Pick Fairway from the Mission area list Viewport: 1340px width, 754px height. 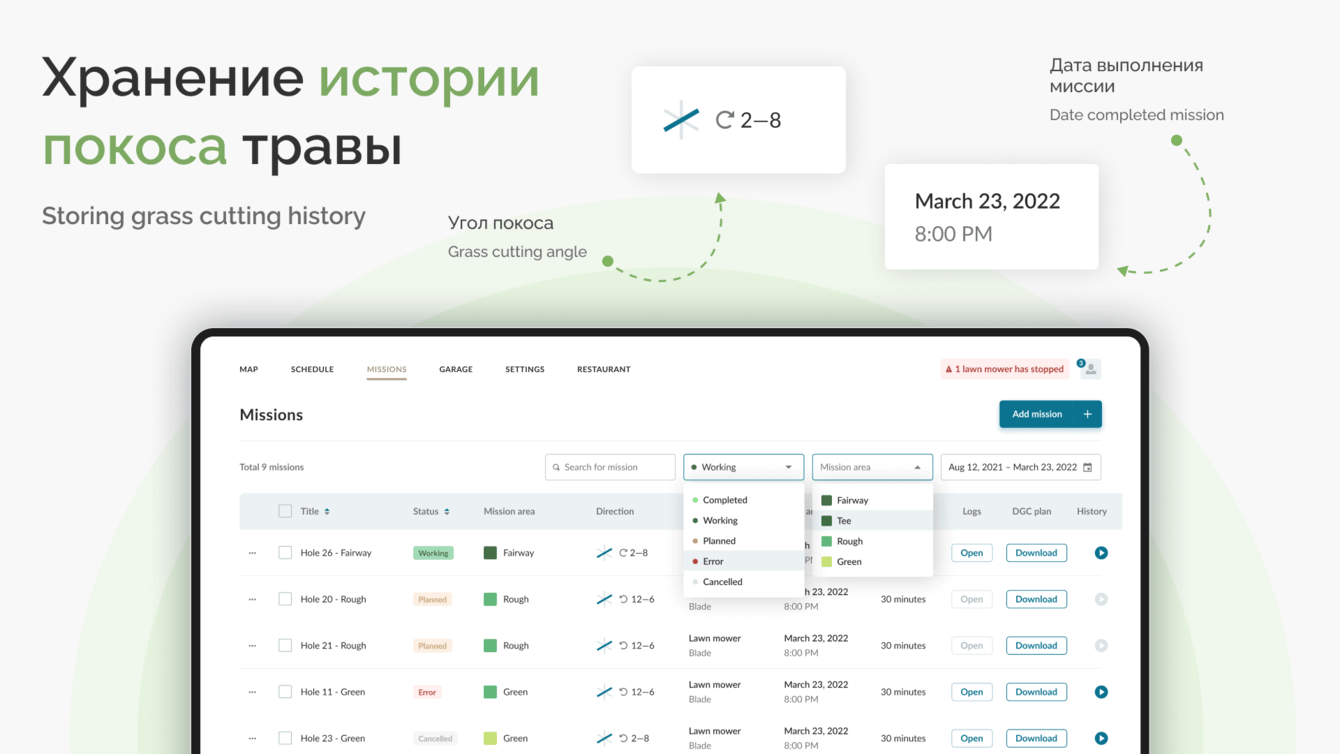(x=872, y=500)
